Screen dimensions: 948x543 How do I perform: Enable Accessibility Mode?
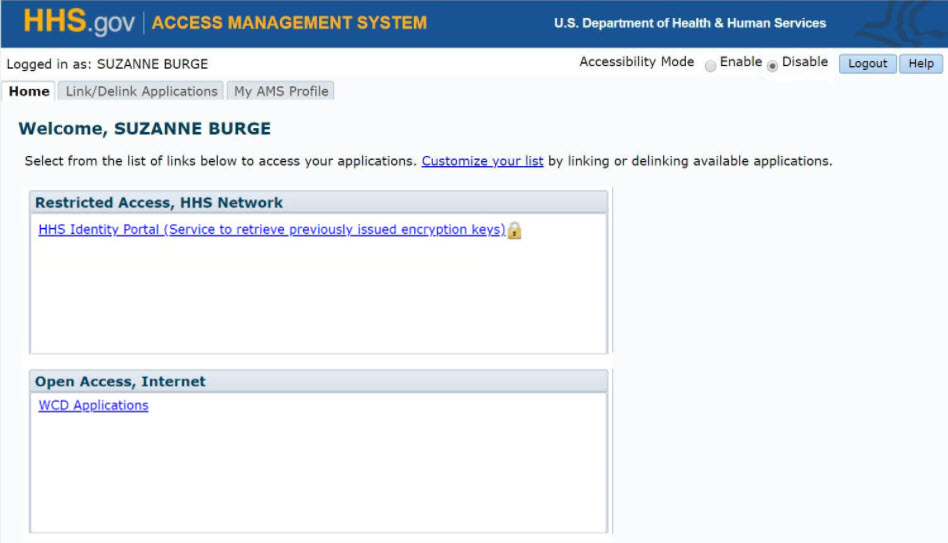click(x=710, y=65)
